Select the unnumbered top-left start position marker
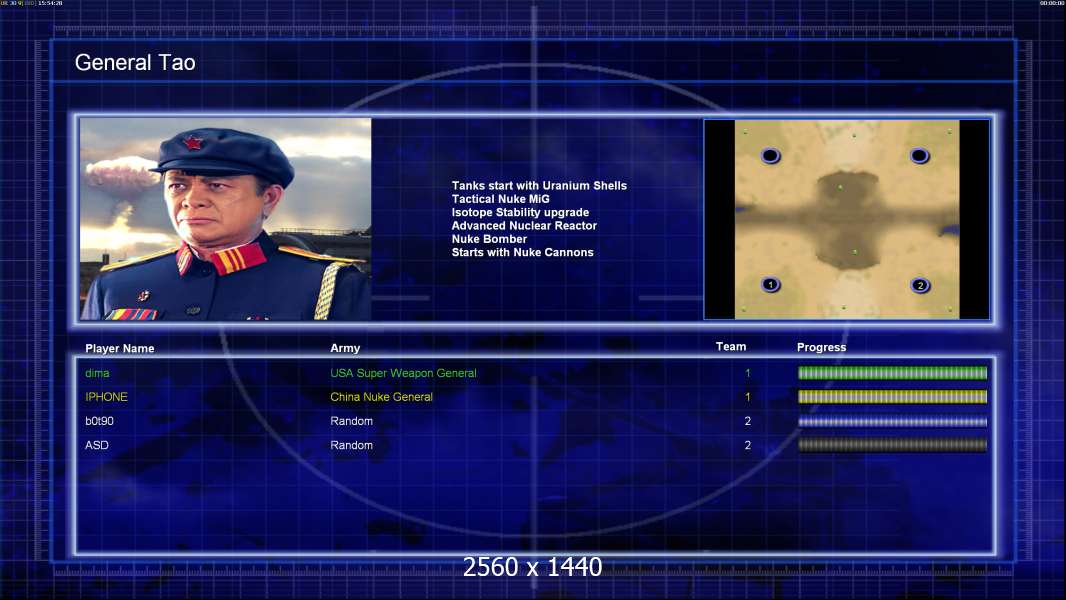The width and height of the screenshot is (1066, 600). (x=770, y=156)
